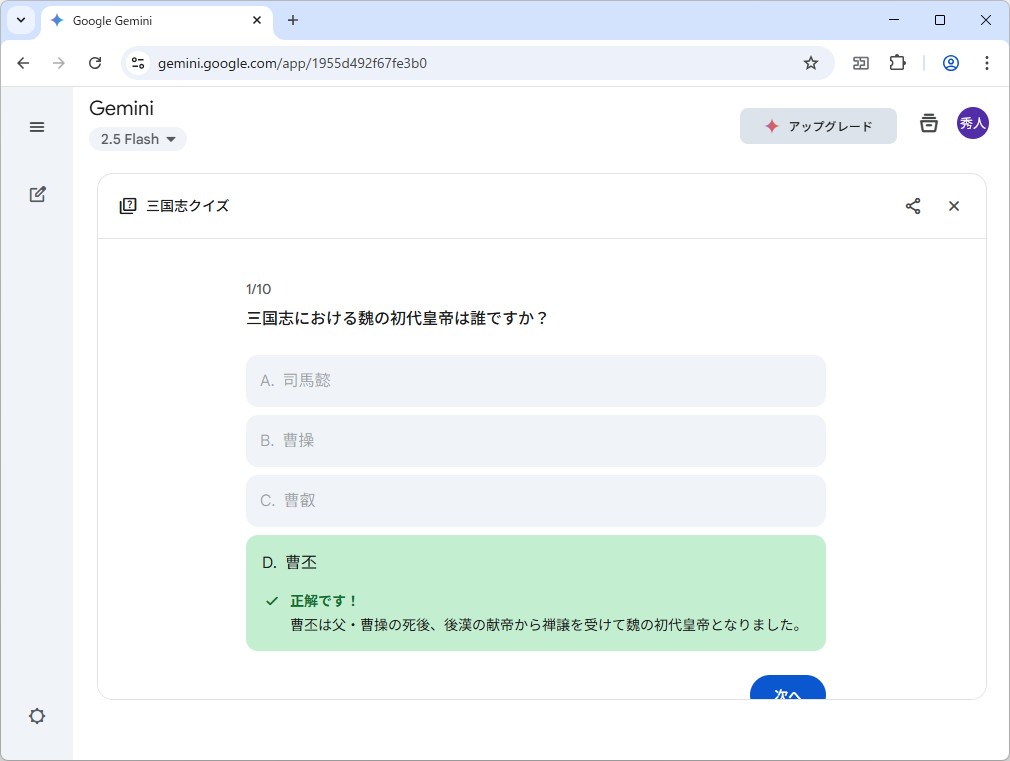Click the 秀人 profile avatar
1010x761 pixels.
(972, 123)
